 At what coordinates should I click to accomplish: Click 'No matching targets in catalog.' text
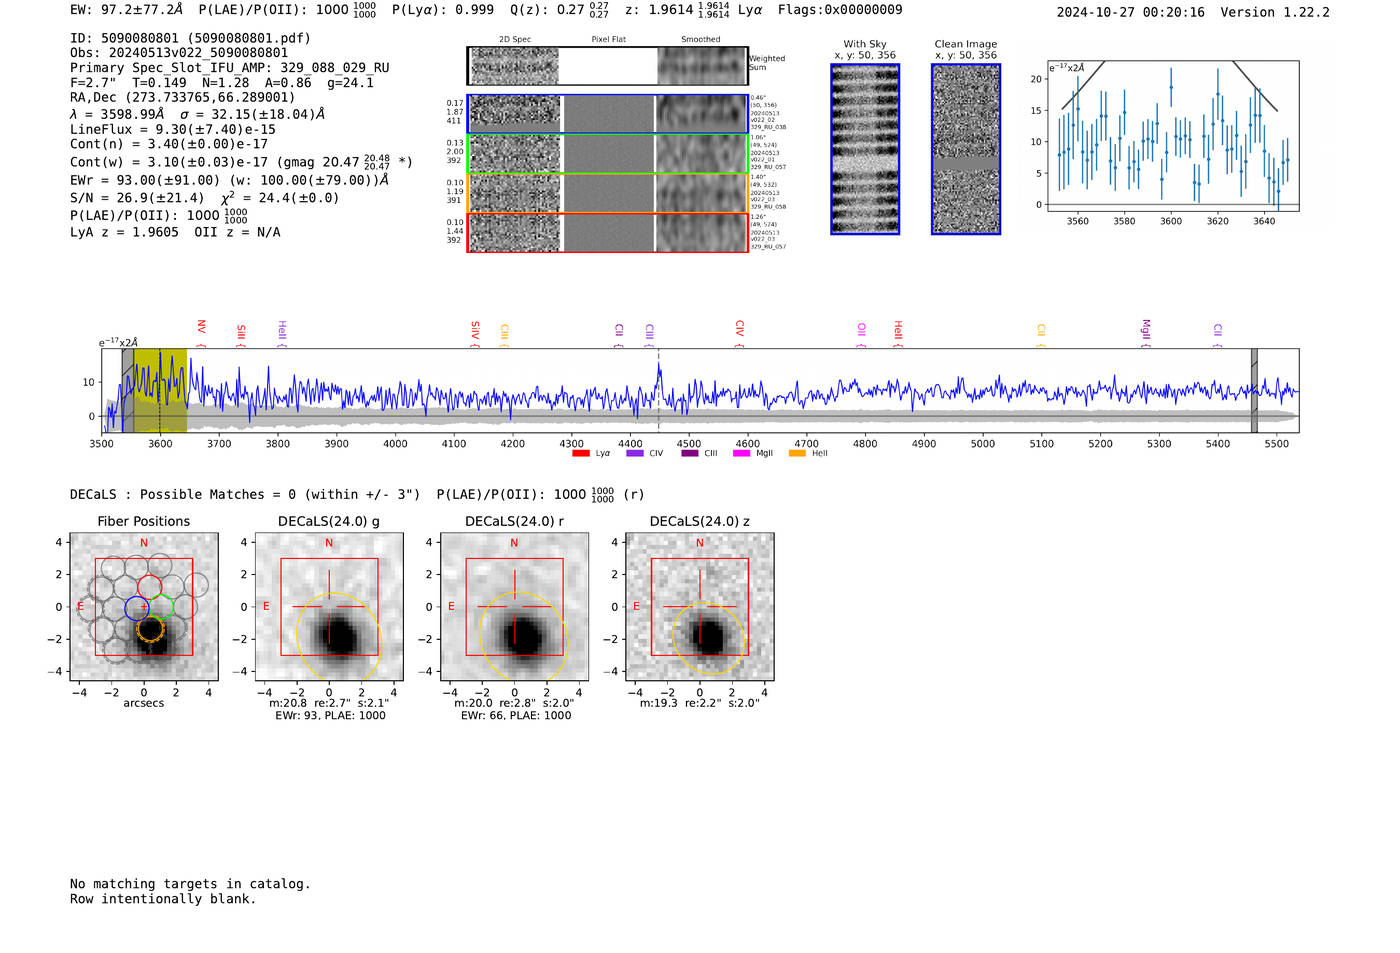pos(190,884)
